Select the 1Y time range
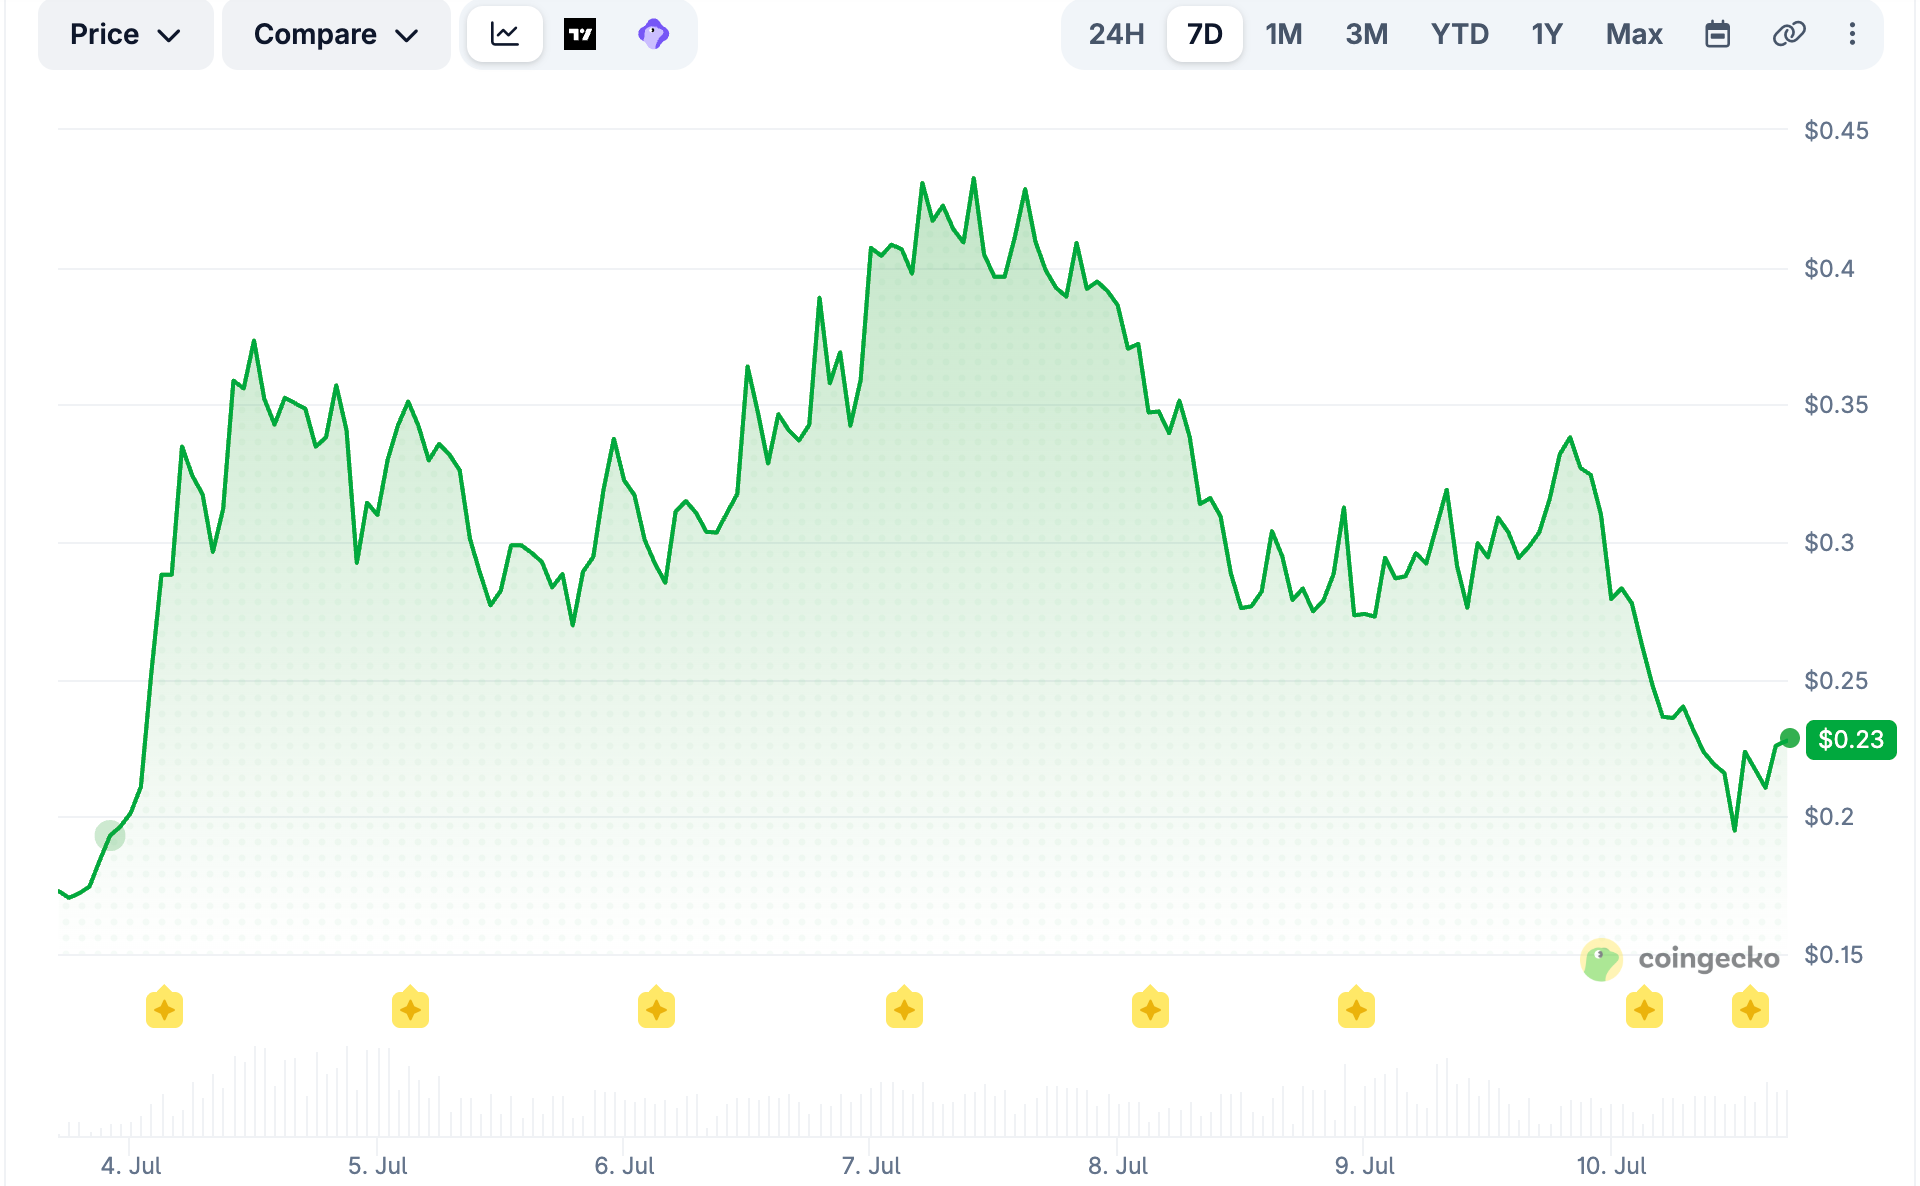 coord(1547,35)
